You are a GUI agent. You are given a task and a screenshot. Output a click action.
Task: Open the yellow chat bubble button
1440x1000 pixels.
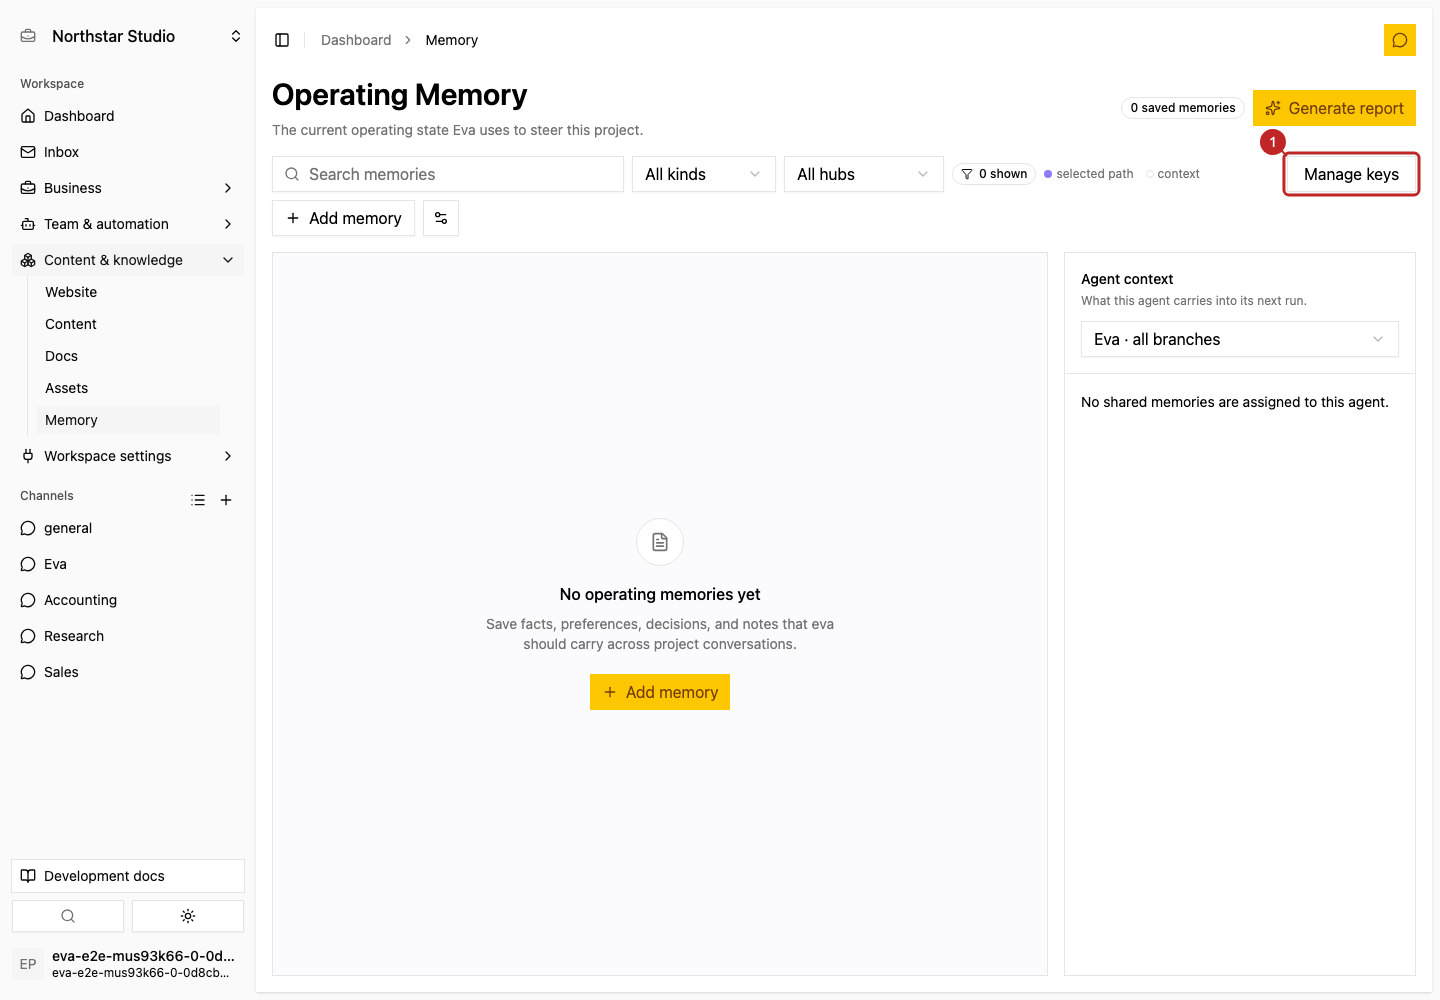[1400, 40]
